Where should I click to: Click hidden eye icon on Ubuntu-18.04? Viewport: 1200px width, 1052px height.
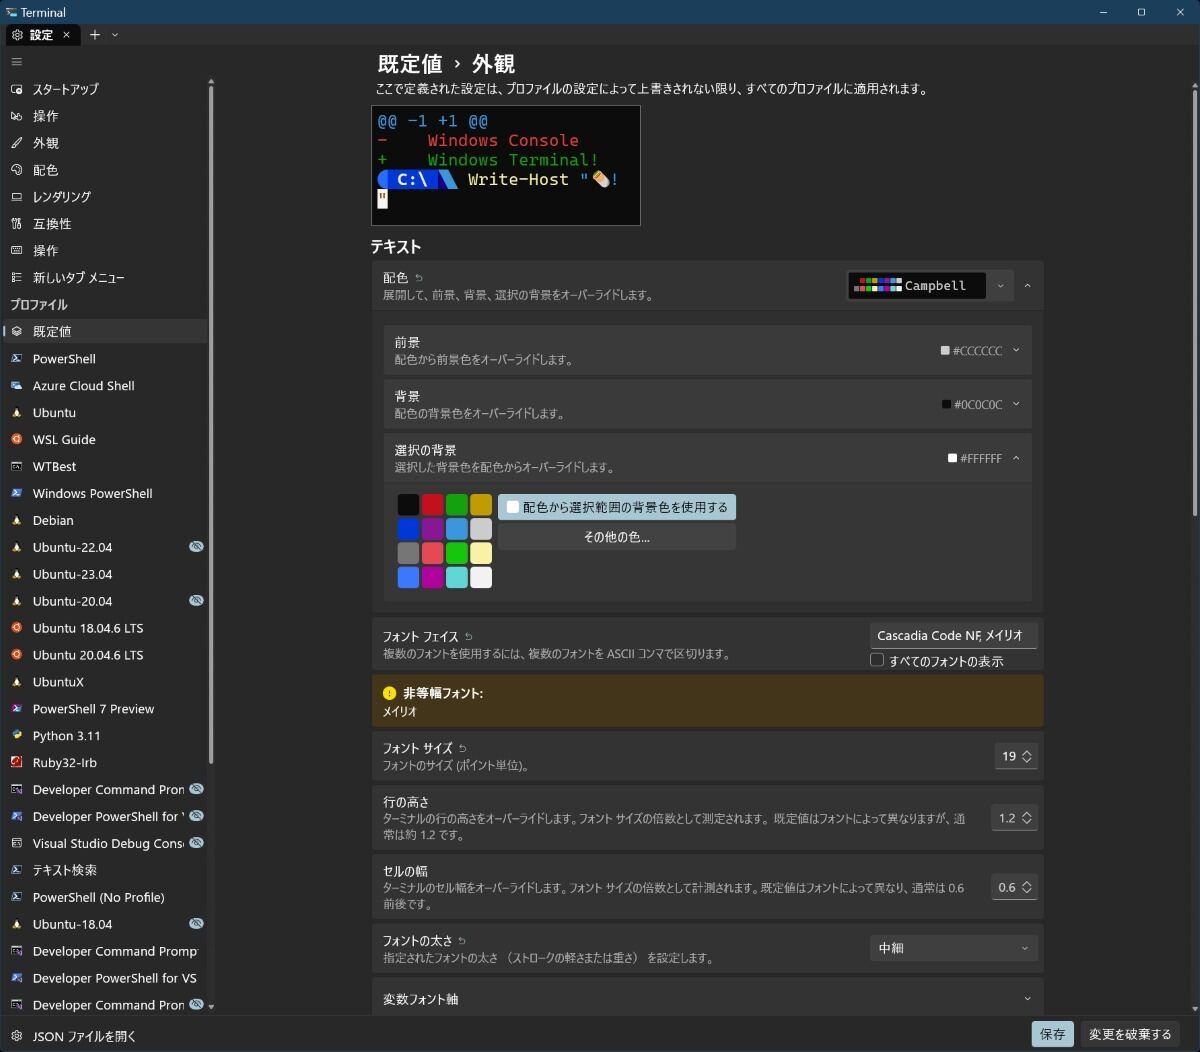point(196,924)
